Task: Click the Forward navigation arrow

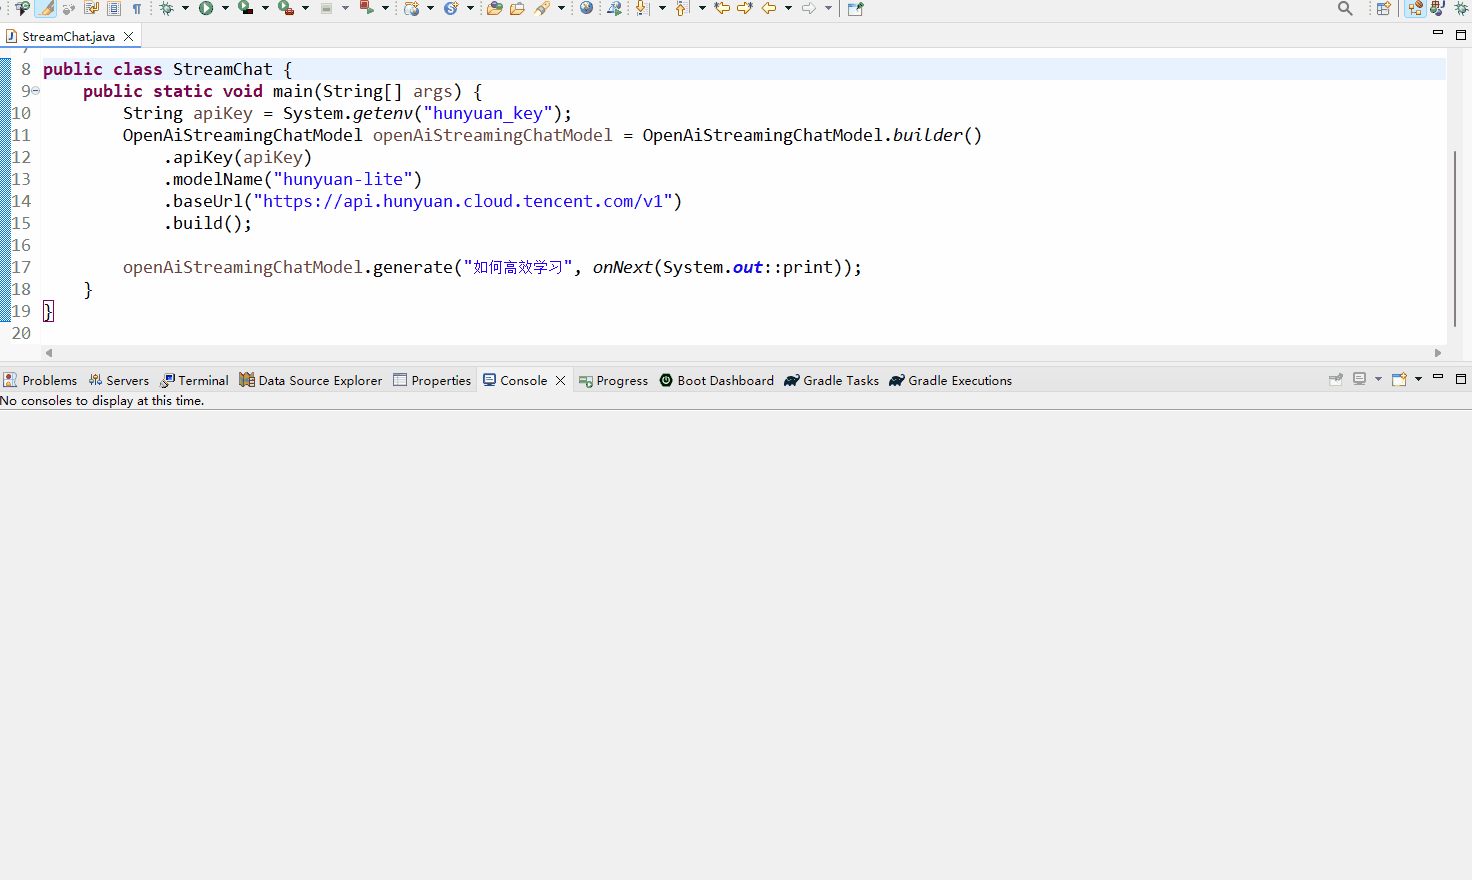Action: coord(808,8)
